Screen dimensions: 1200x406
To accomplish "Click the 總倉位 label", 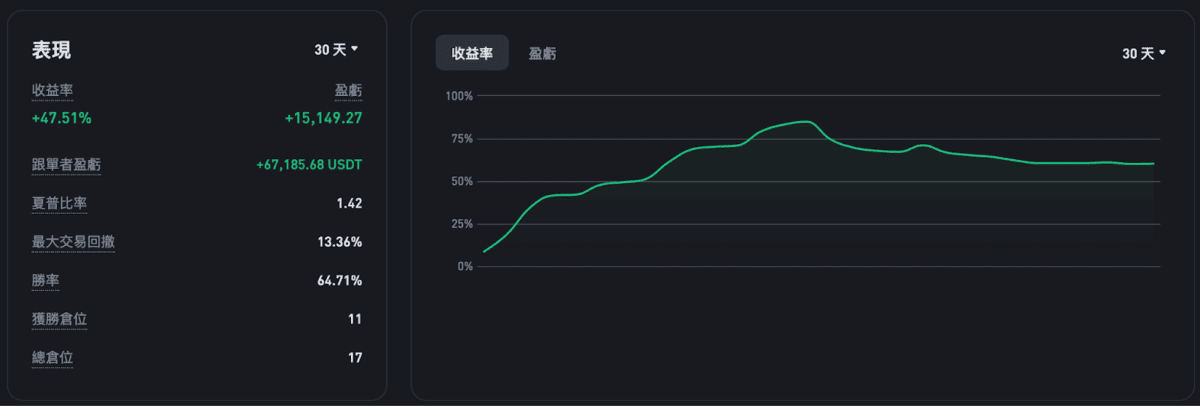I will click(52, 357).
